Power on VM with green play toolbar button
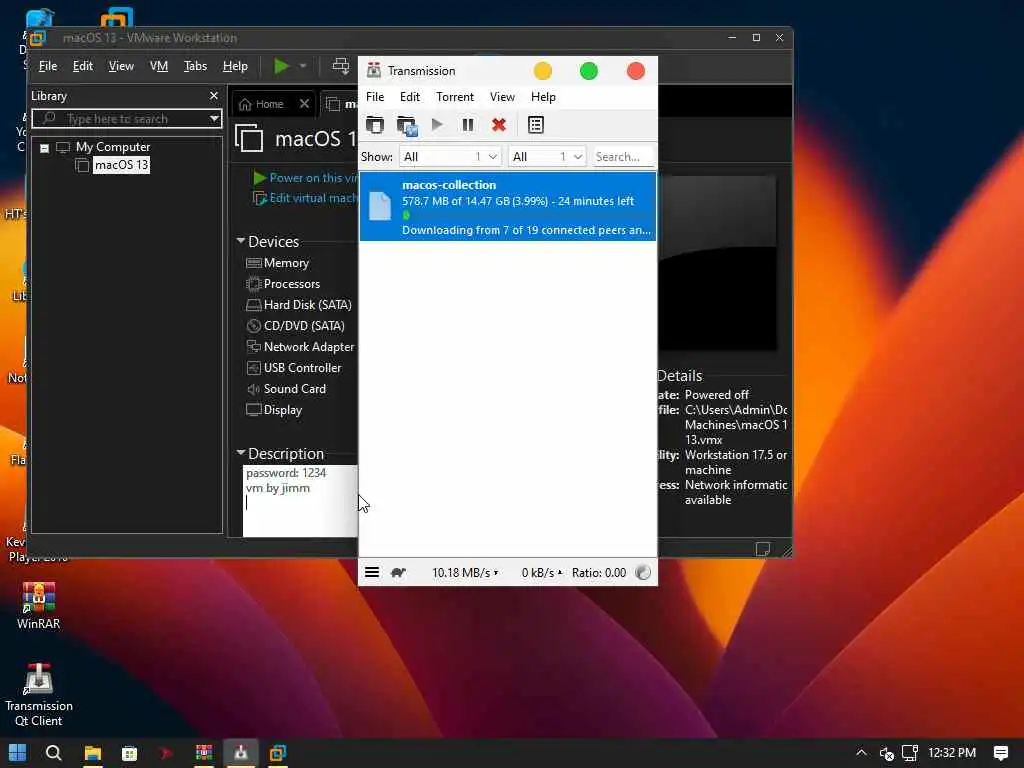 pos(281,66)
